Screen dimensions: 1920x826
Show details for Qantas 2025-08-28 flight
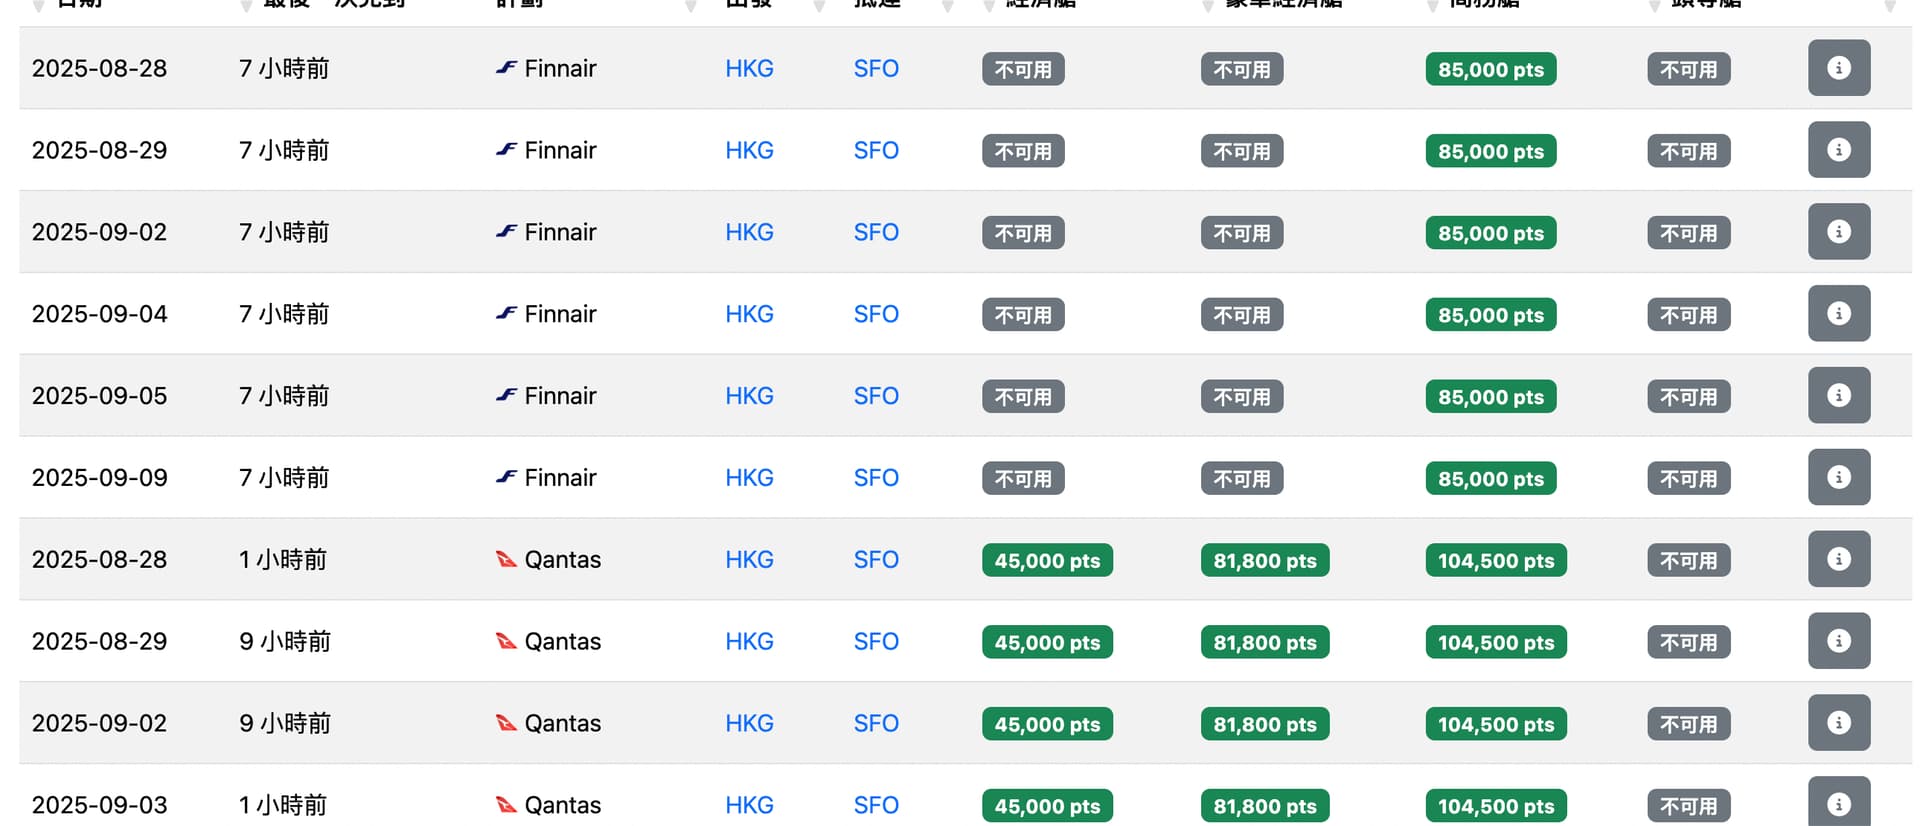click(1838, 560)
